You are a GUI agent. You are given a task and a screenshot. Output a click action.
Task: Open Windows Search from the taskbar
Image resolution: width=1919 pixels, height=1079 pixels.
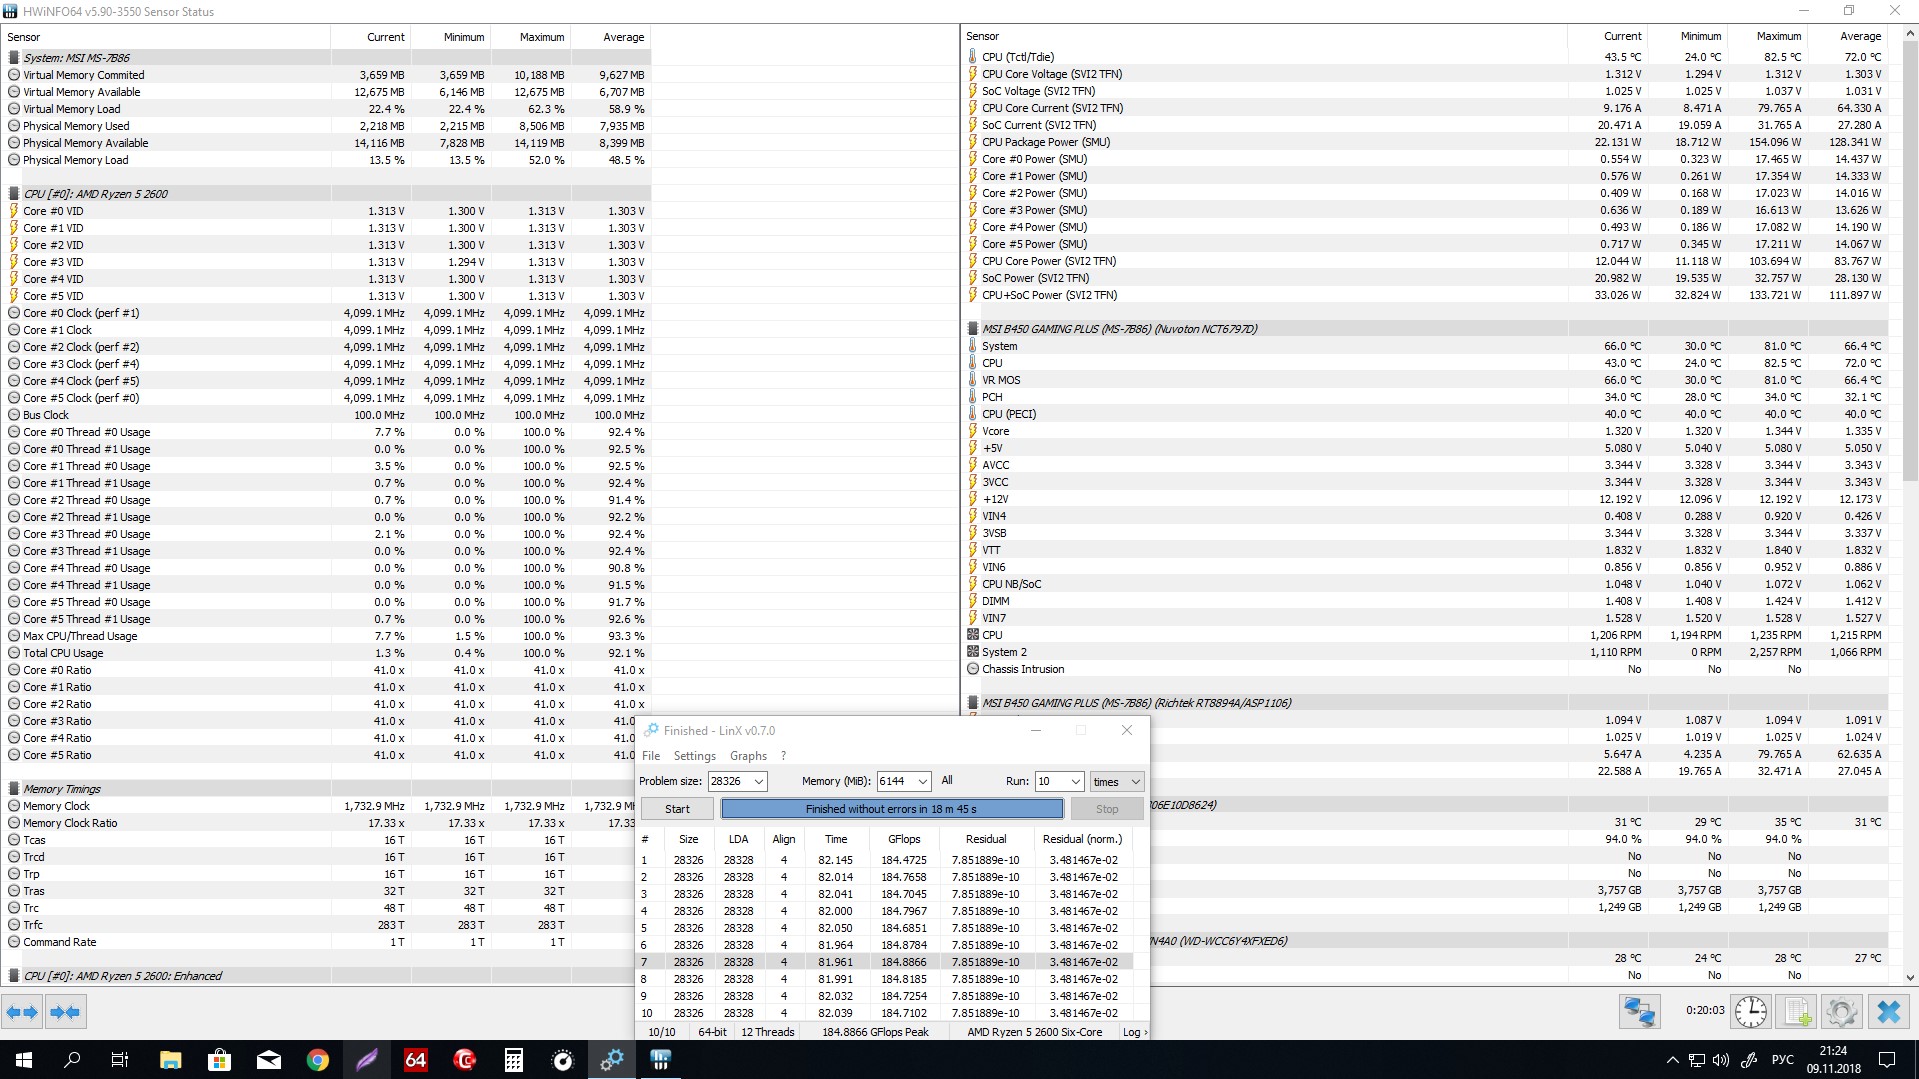tap(72, 1060)
